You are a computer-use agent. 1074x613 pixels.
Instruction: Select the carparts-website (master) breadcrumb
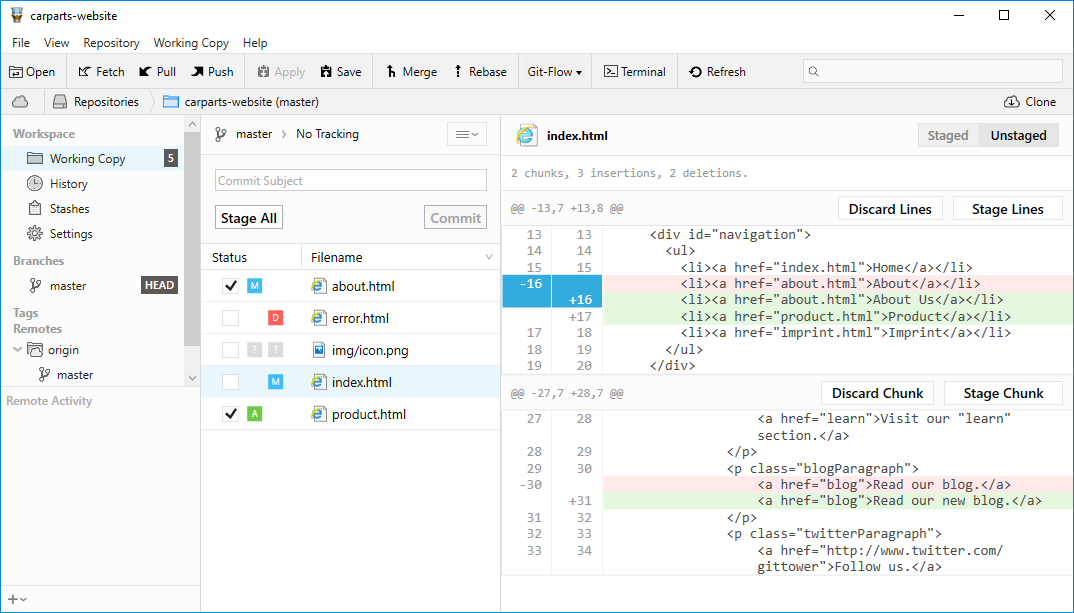click(241, 102)
